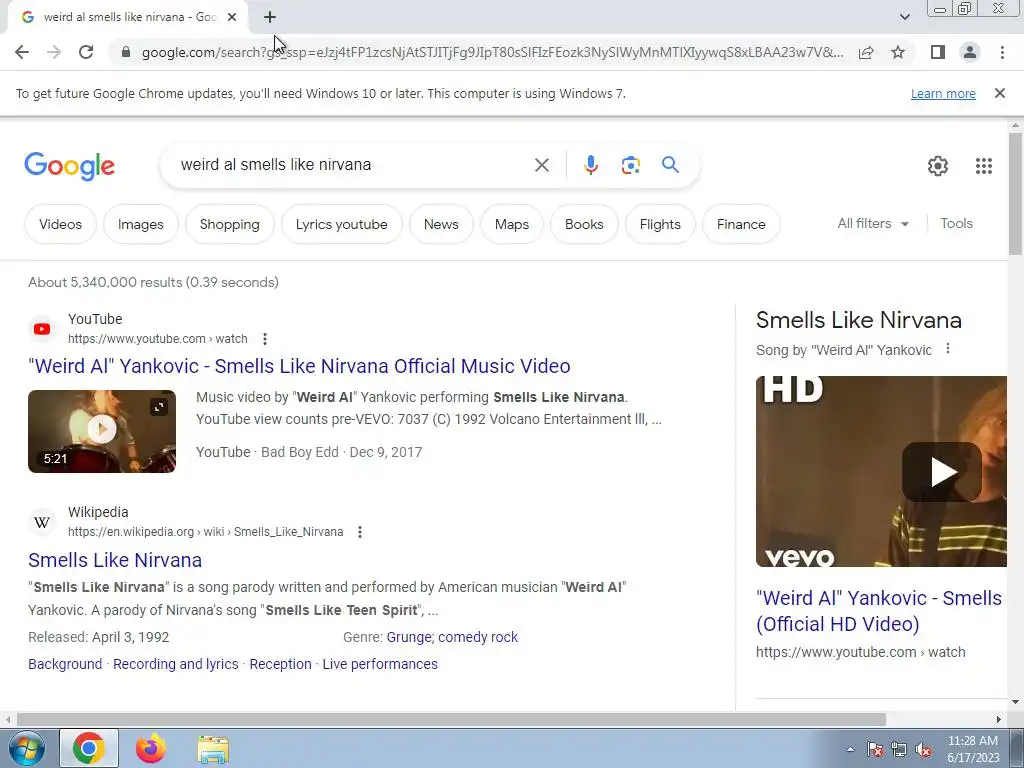Open Windows Explorer from the taskbar

213,749
